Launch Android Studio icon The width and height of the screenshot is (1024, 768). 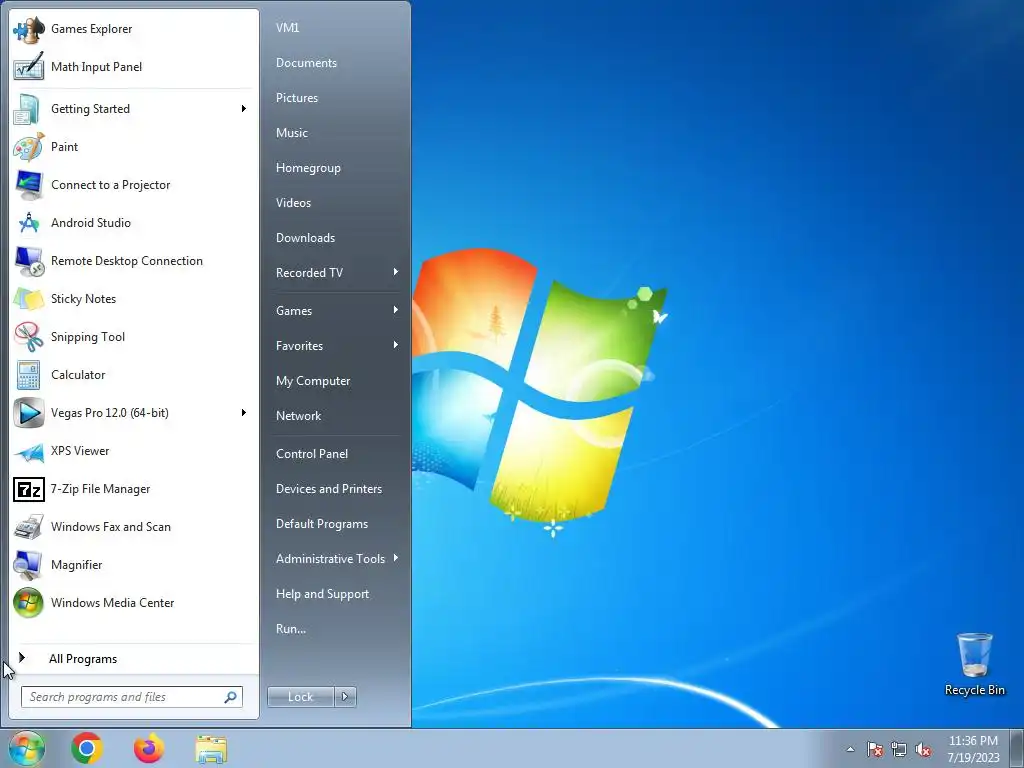click(x=29, y=223)
